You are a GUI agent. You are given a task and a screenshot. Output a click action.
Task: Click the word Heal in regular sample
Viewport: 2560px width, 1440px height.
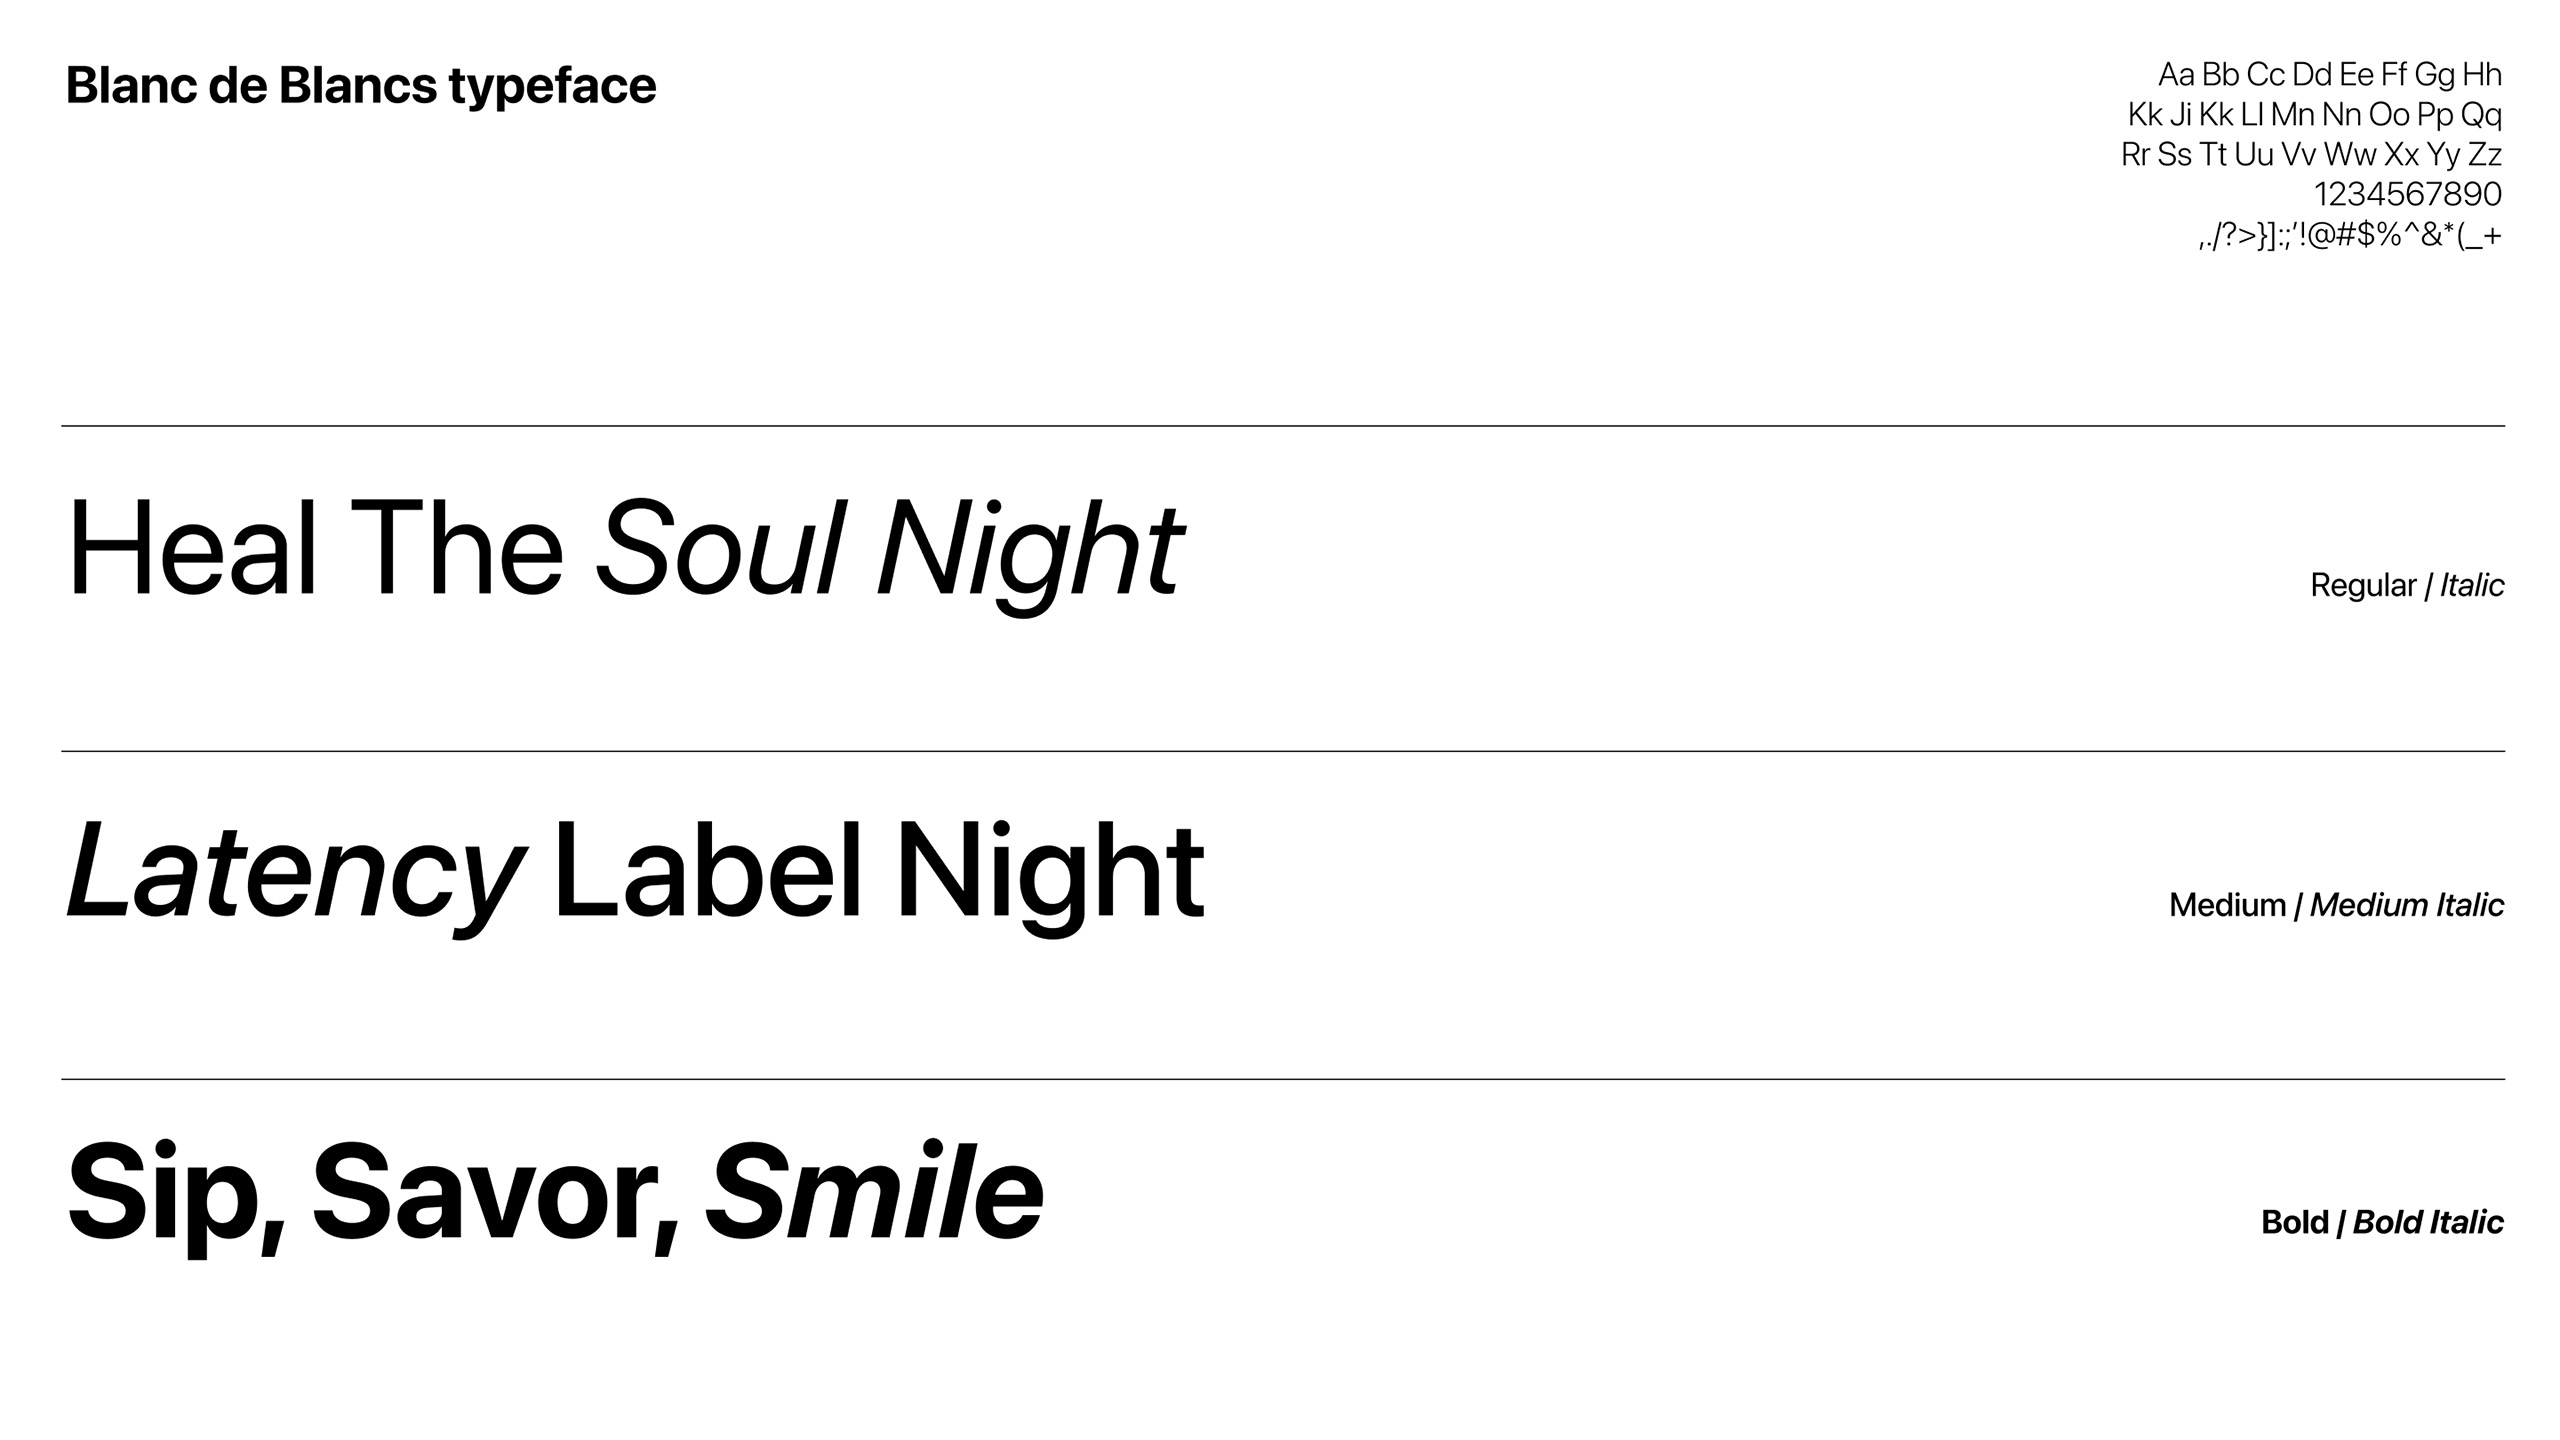(192, 548)
